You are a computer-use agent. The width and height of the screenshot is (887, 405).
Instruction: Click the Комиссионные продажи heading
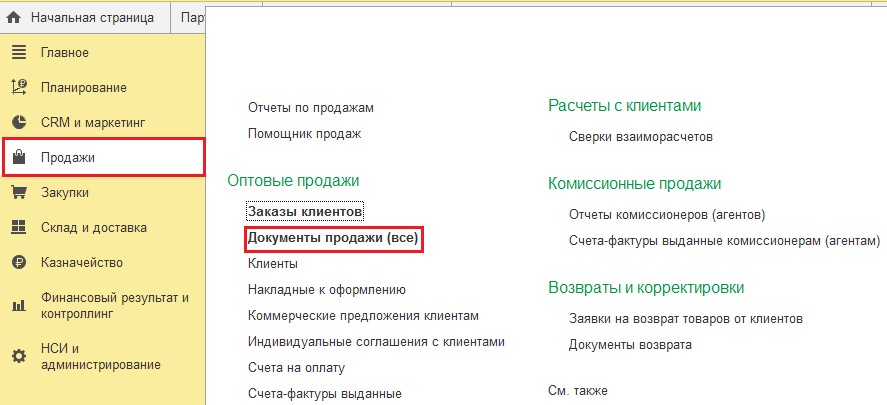pyautogui.click(x=634, y=184)
